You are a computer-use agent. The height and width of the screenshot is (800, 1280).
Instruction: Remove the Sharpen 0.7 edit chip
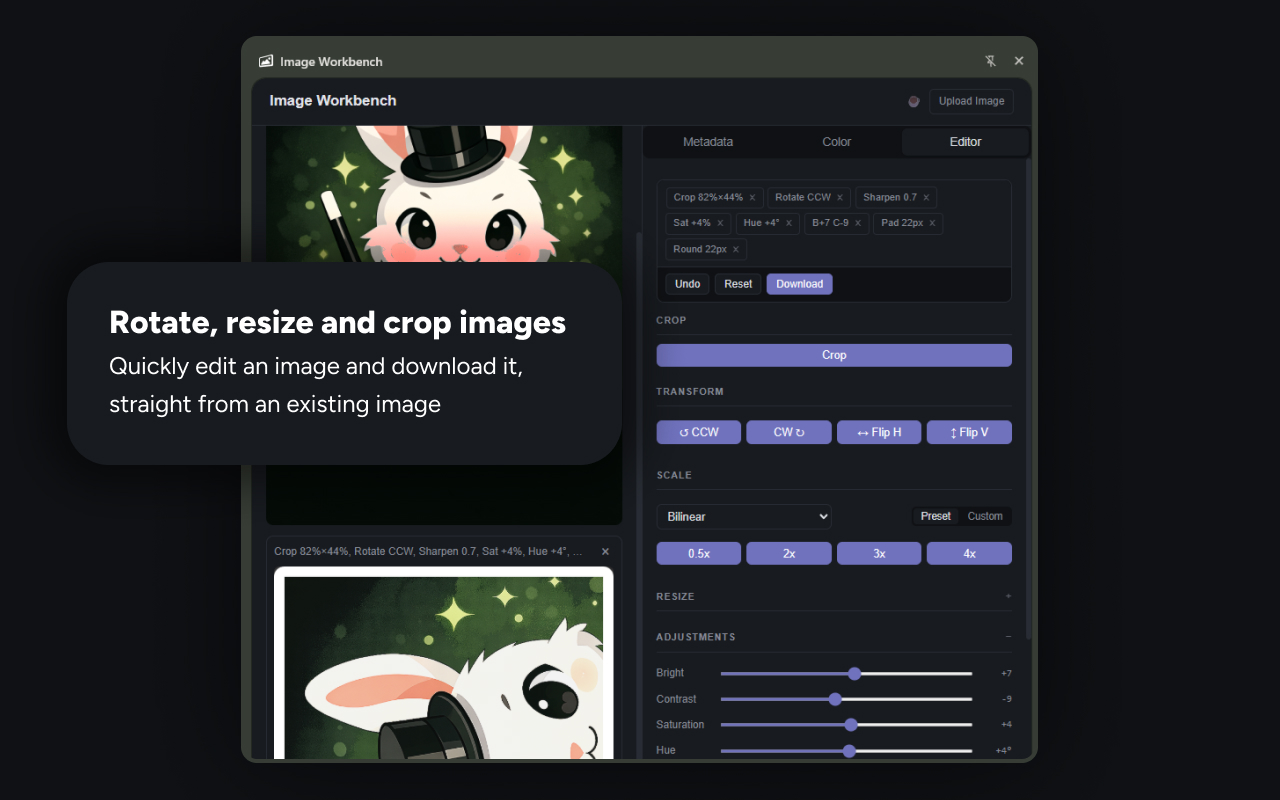(926, 197)
